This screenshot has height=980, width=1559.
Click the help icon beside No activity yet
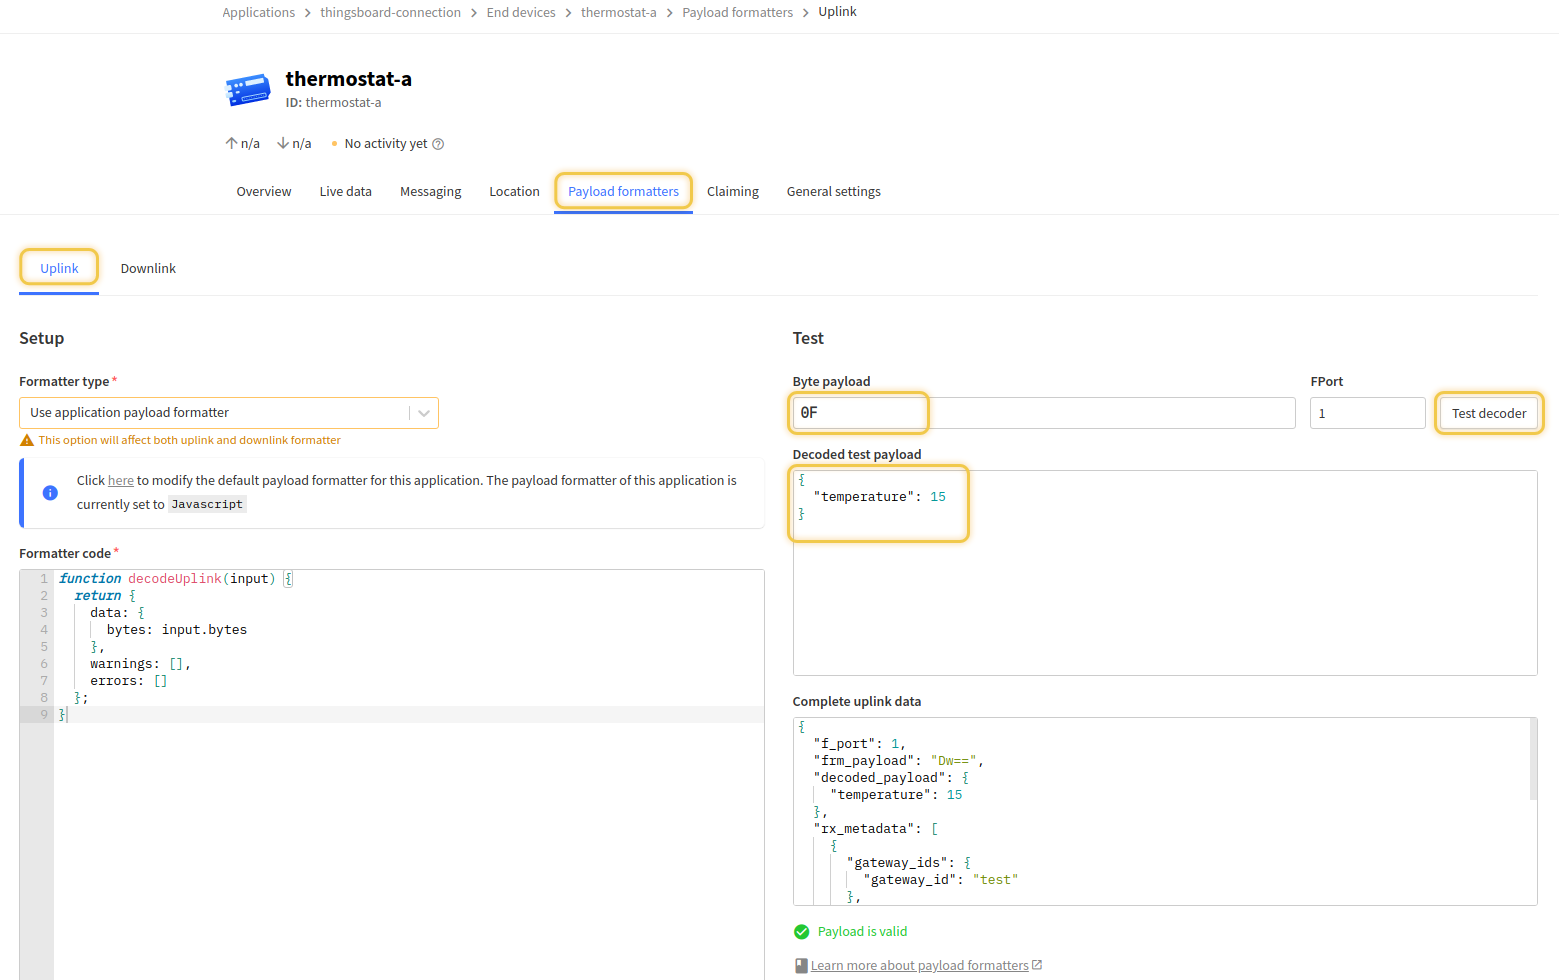pos(438,144)
